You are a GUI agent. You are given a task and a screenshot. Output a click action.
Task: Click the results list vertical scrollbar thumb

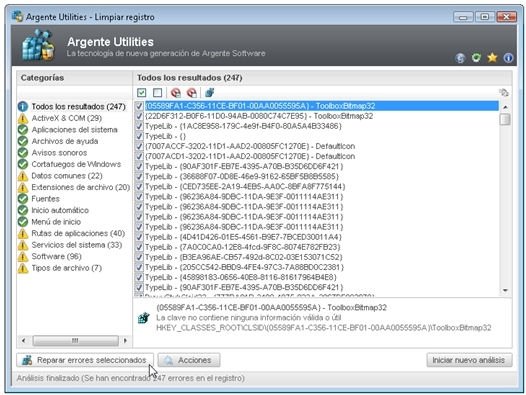click(x=505, y=119)
